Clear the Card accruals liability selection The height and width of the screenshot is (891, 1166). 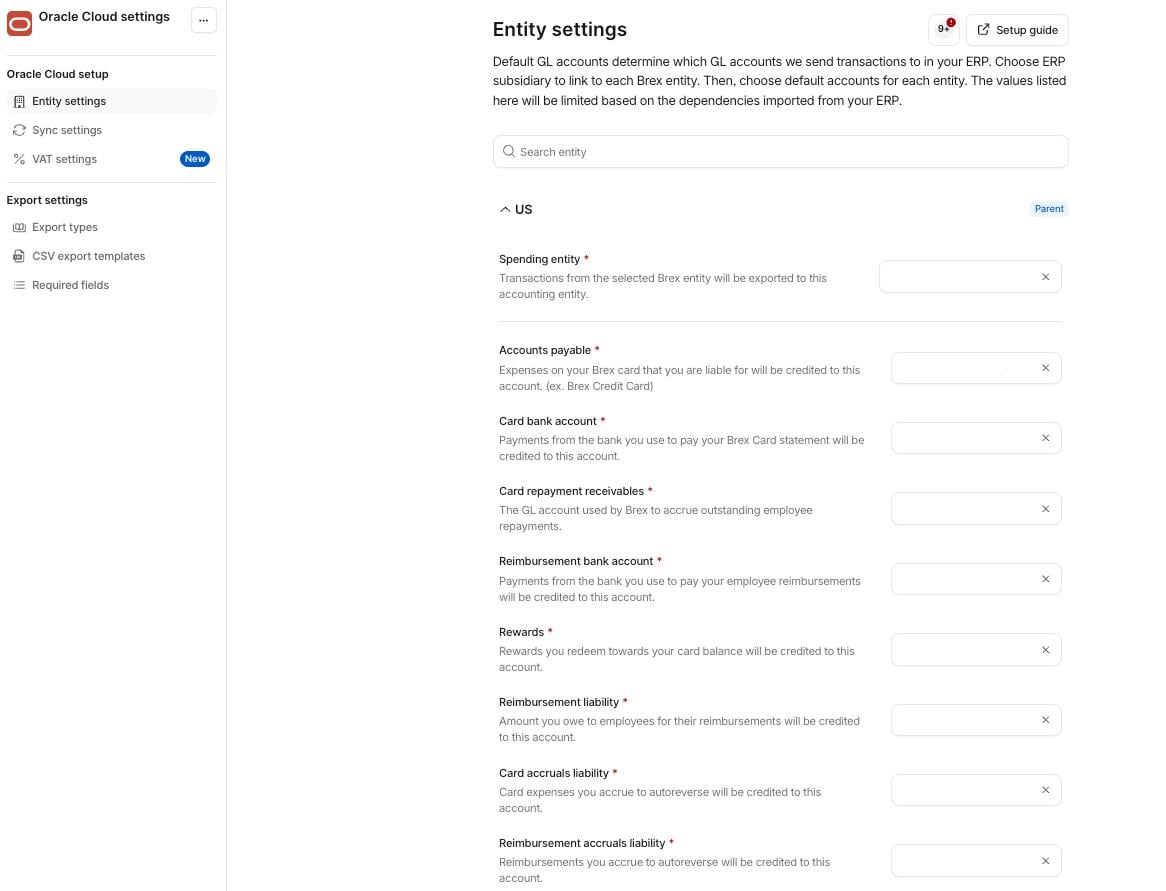(x=1046, y=790)
